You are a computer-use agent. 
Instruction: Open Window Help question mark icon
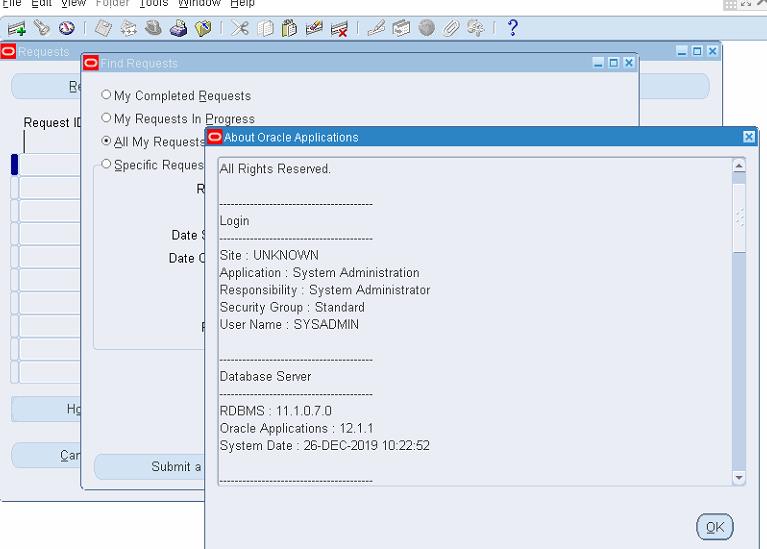[x=512, y=28]
